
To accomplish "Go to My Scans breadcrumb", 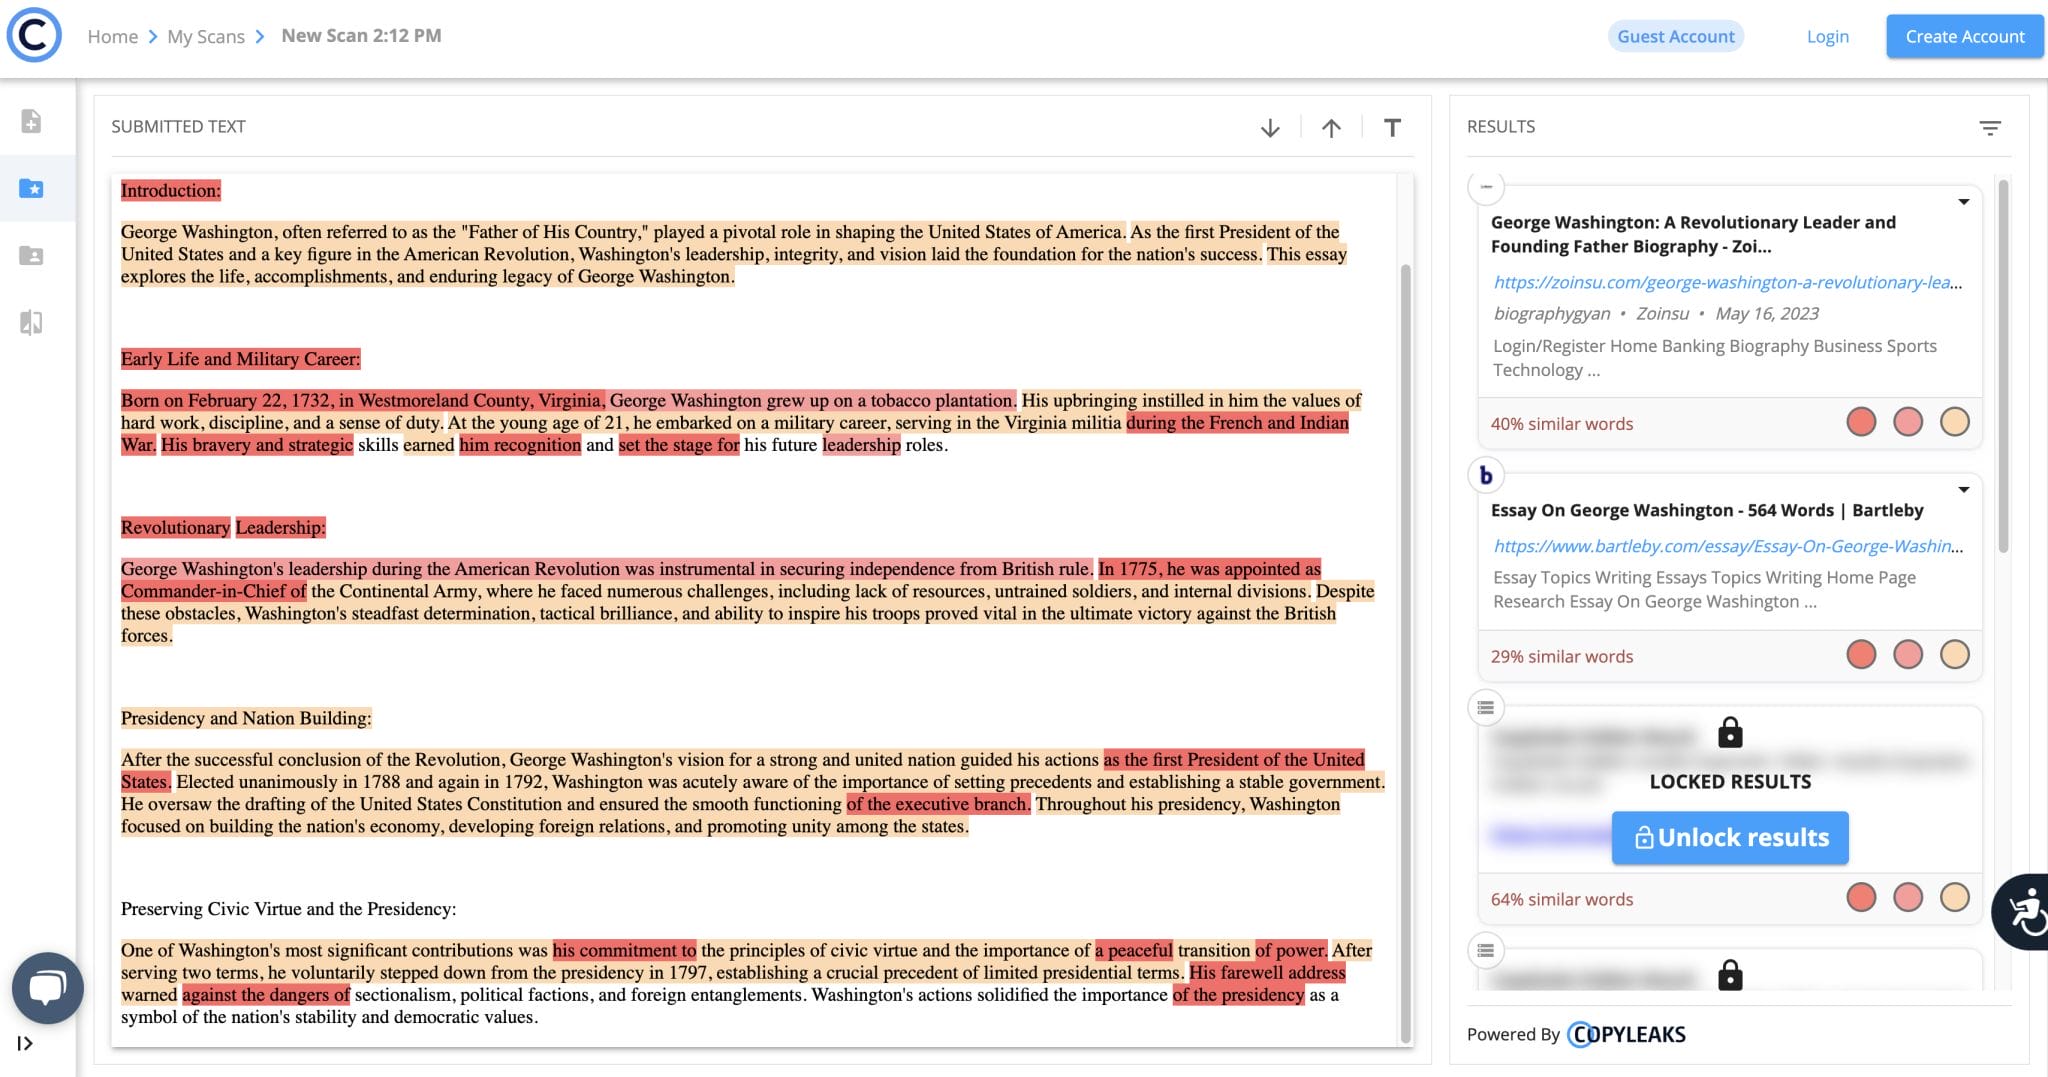I will pos(206,37).
